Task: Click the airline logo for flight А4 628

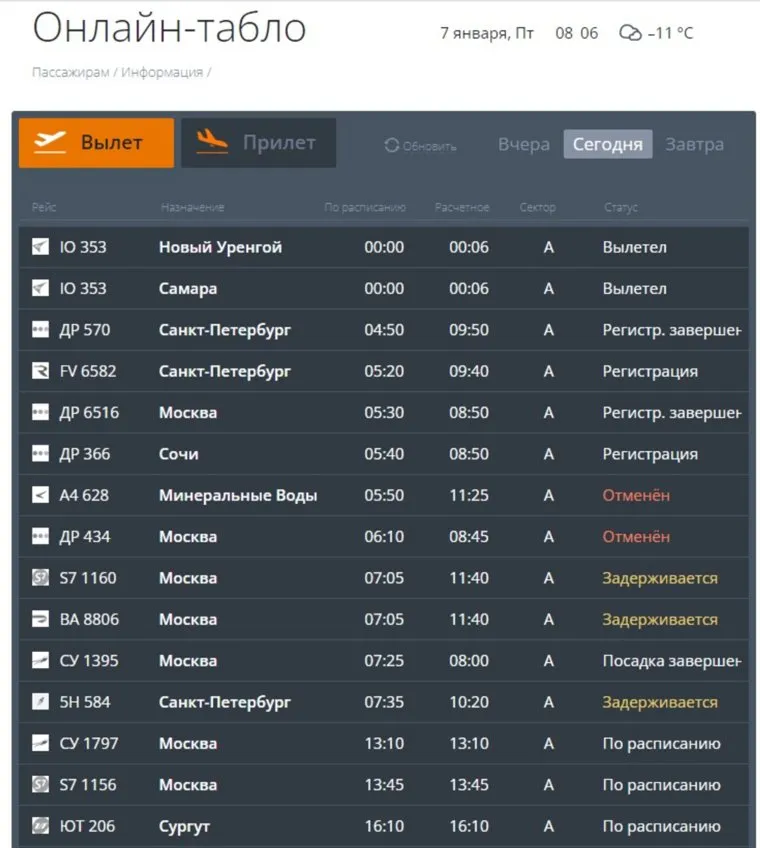Action: 40,495
